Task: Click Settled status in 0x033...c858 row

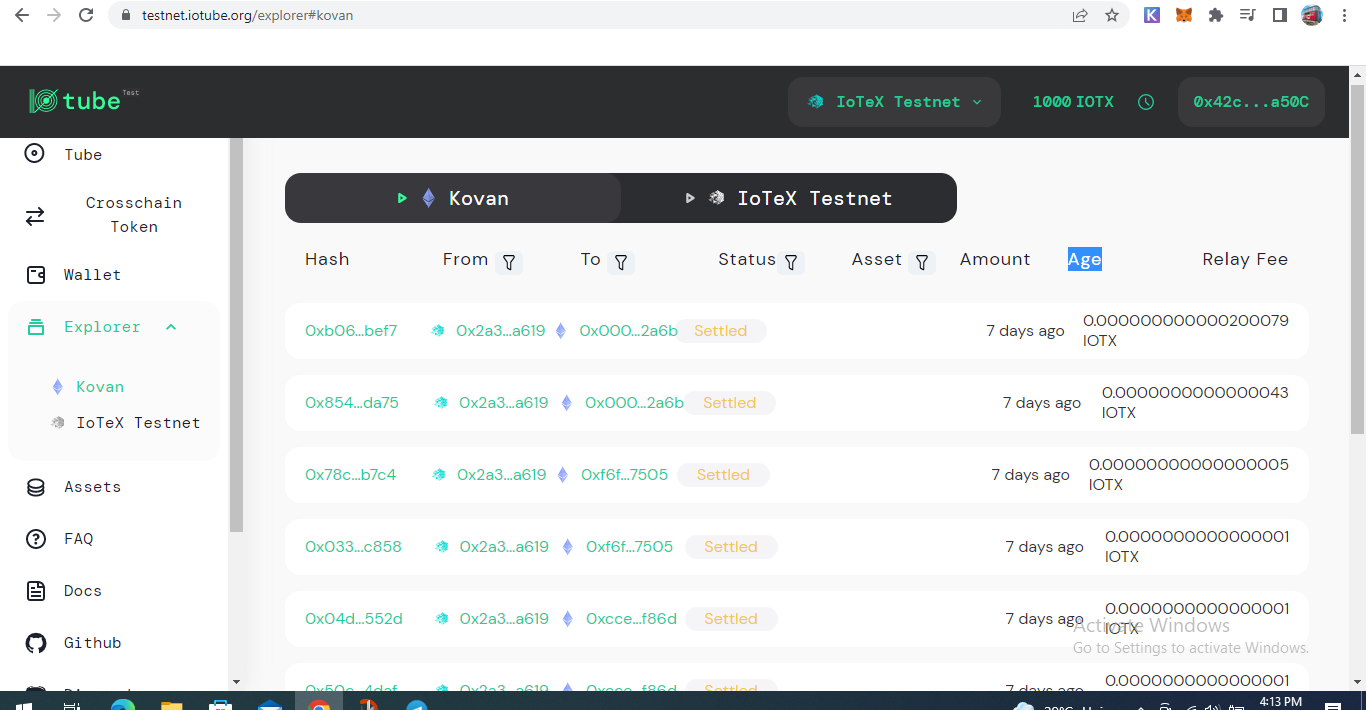Action: pyautogui.click(x=731, y=547)
